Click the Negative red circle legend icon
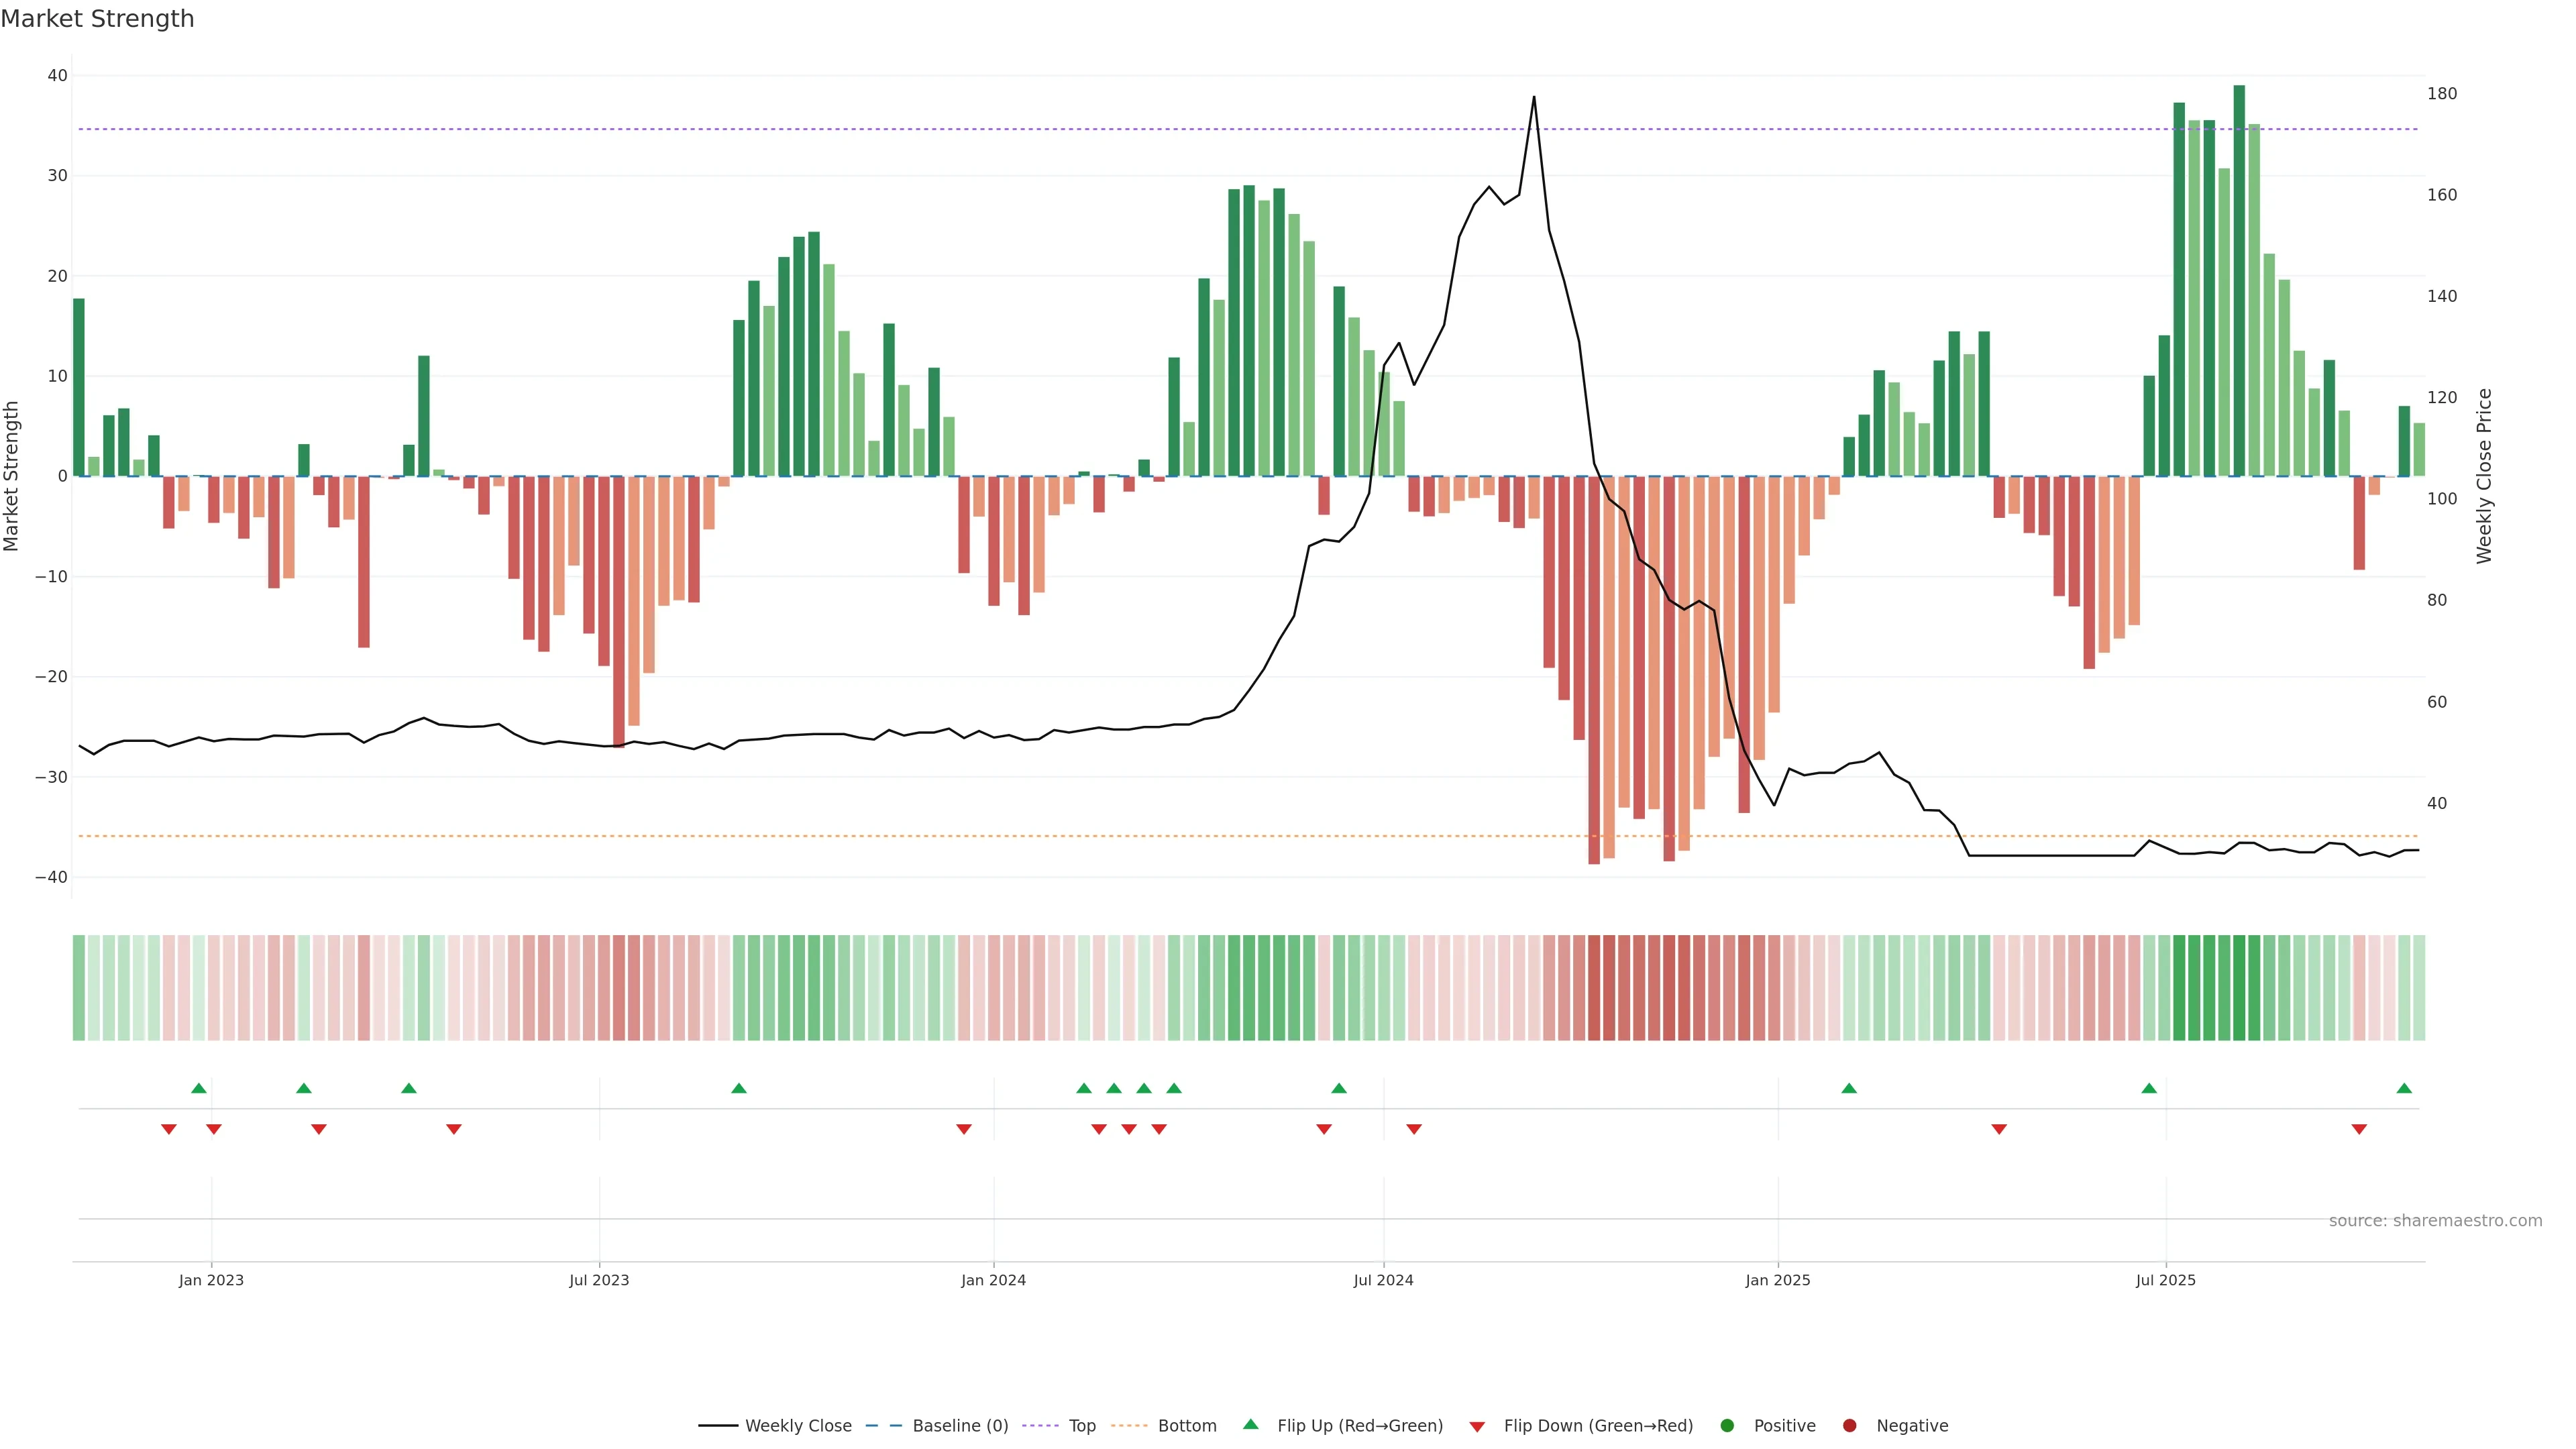2576x1449 pixels. coord(1849,1426)
